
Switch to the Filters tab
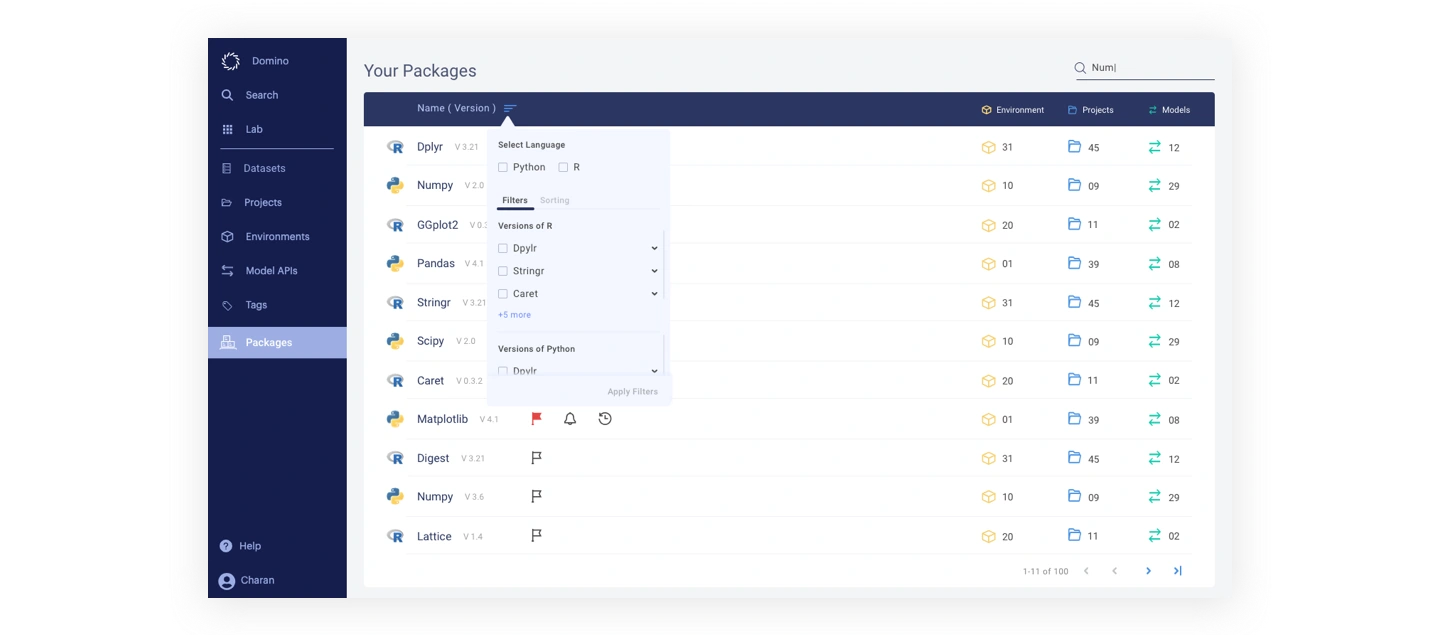[515, 200]
